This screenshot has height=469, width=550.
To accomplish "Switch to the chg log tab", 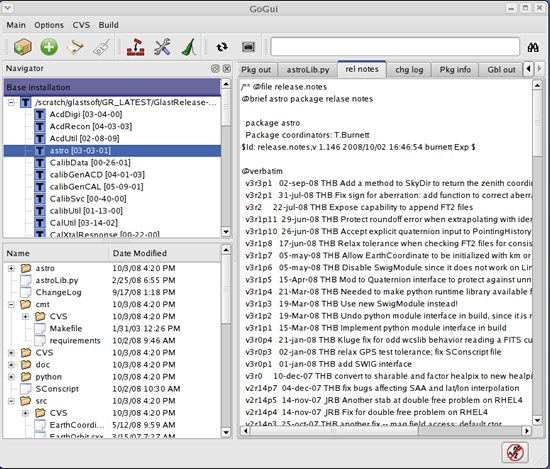I will [x=409, y=70].
